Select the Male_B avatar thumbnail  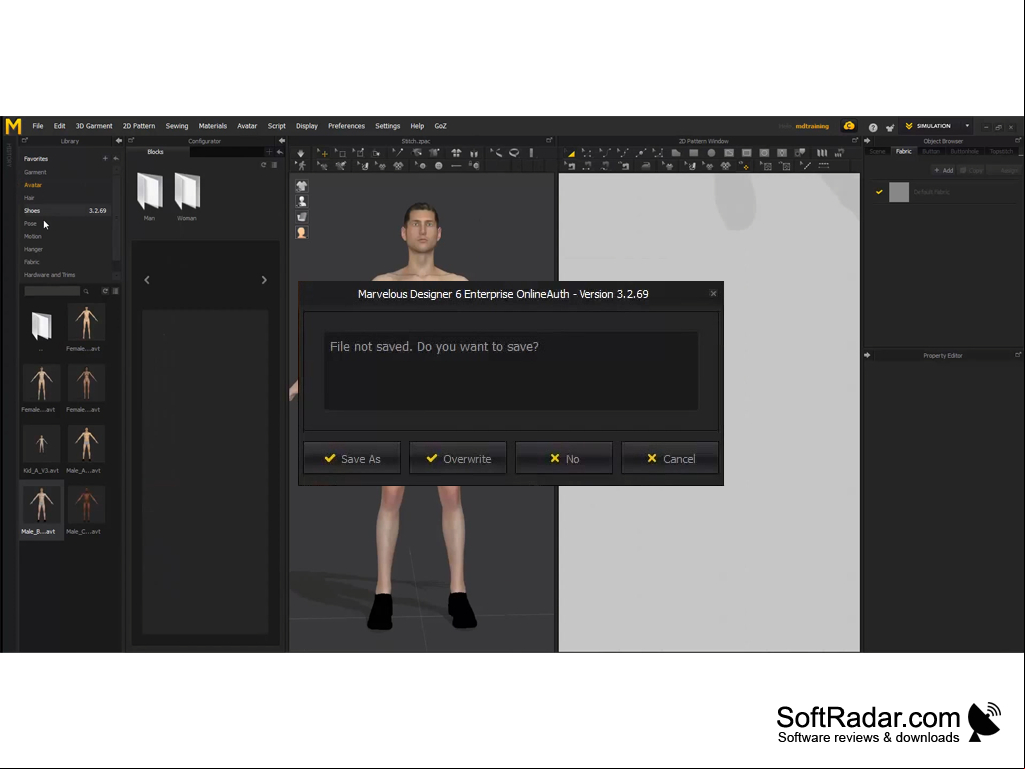pos(41,510)
